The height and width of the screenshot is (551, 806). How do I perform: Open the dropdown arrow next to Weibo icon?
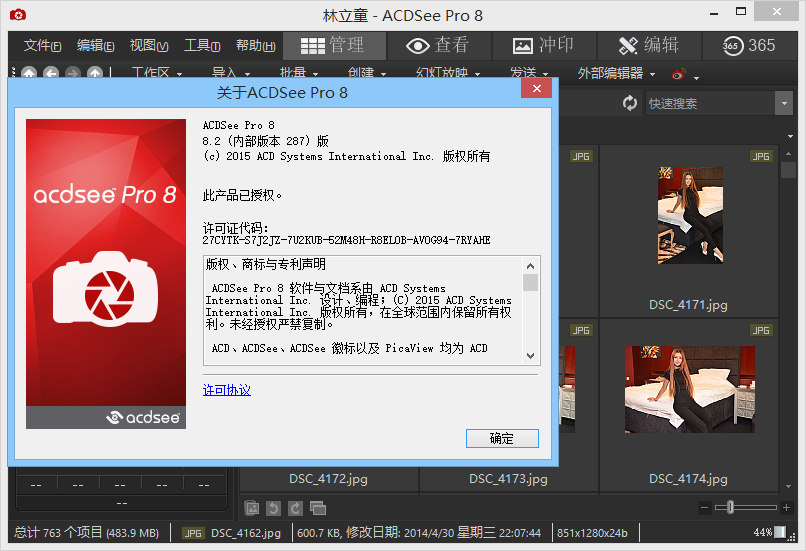pos(696,78)
